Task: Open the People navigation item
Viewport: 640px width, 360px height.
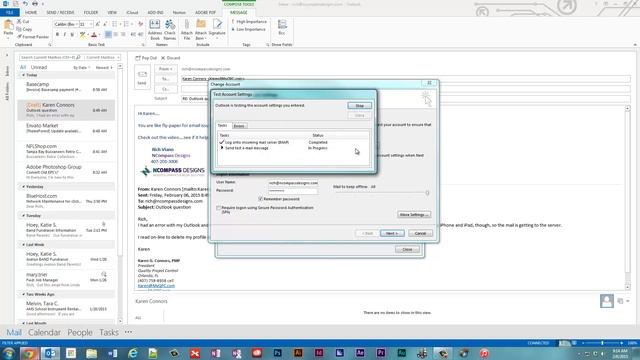Action: 80,333
